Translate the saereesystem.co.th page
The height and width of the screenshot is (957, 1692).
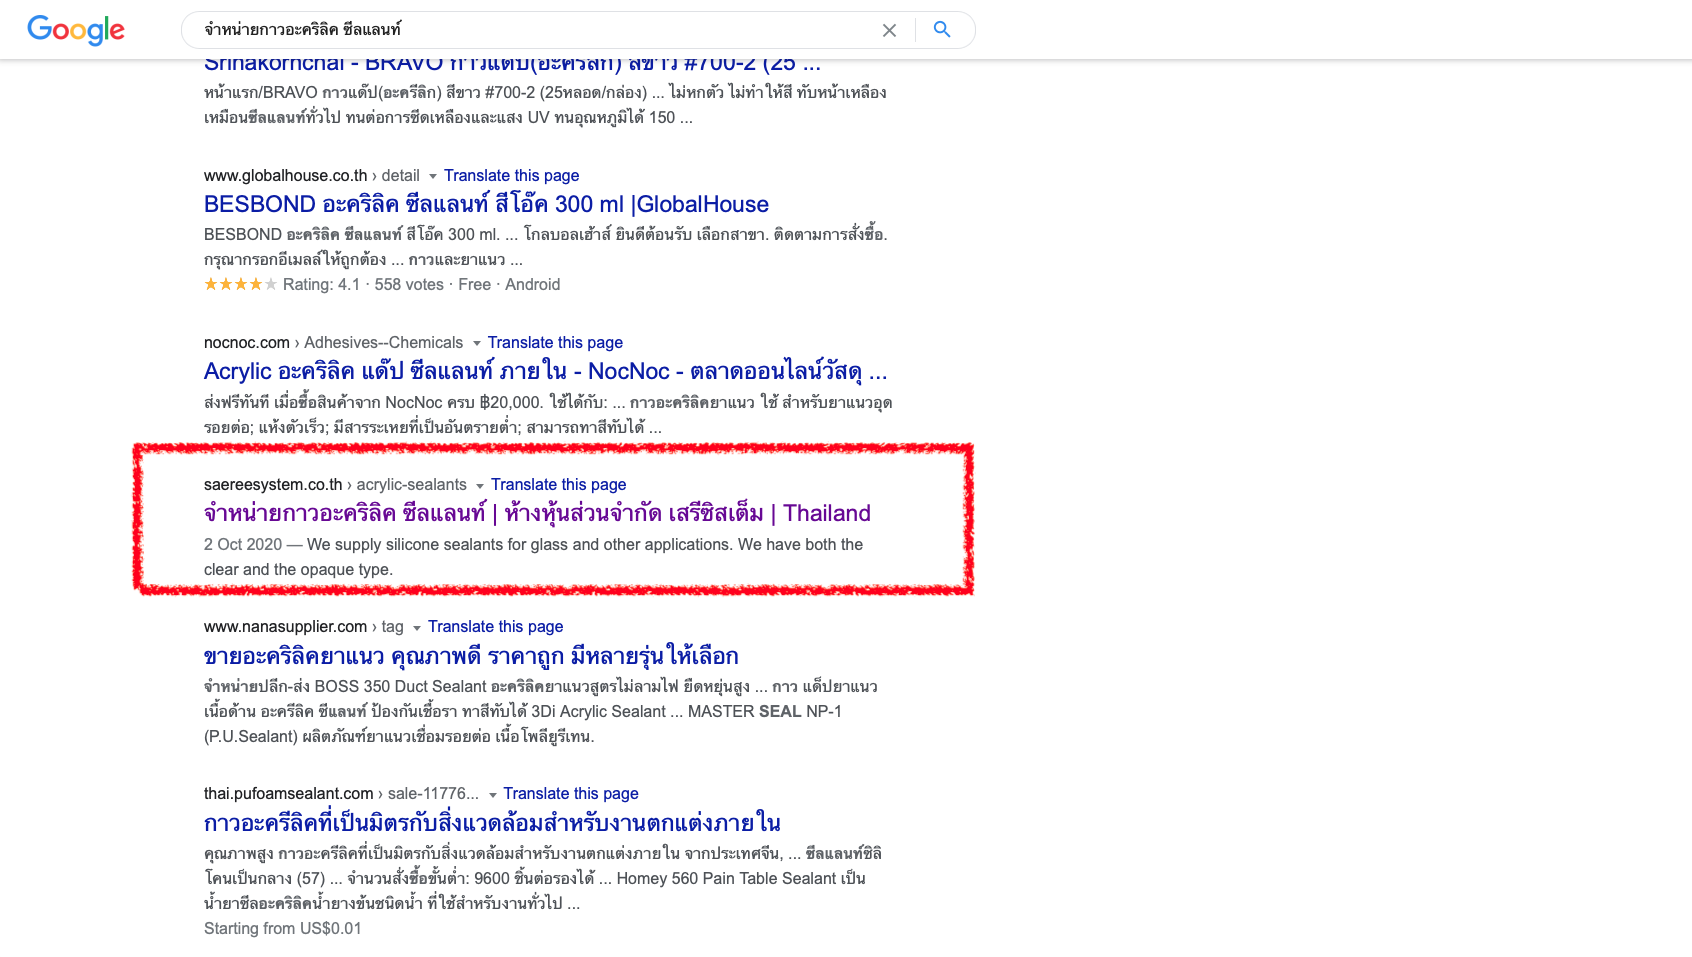point(558,485)
